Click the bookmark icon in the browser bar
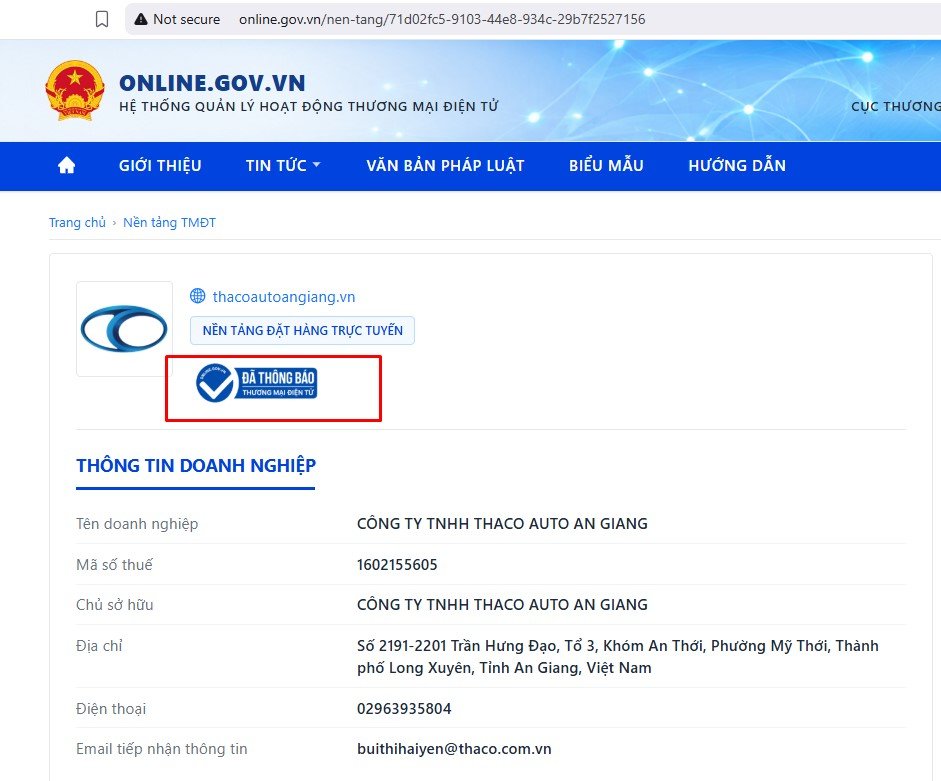 [x=102, y=19]
